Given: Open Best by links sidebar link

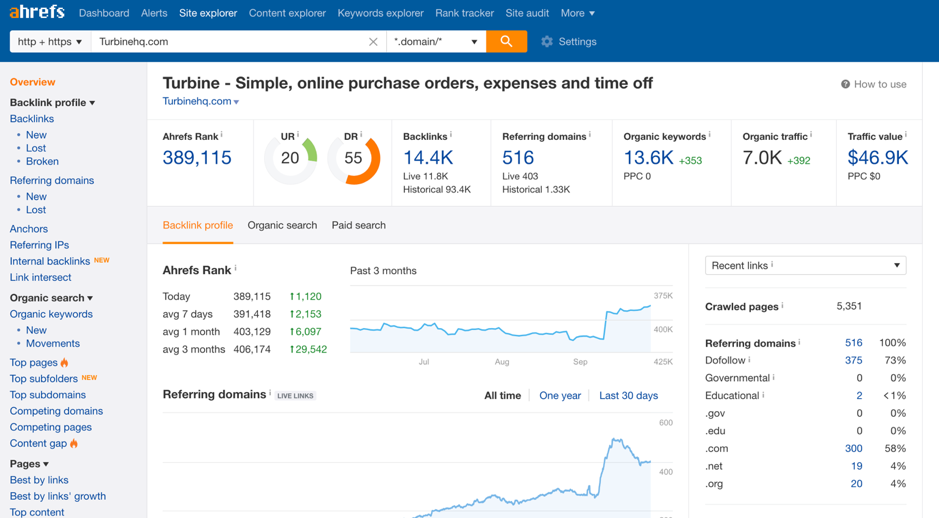Looking at the screenshot, I should [39, 480].
